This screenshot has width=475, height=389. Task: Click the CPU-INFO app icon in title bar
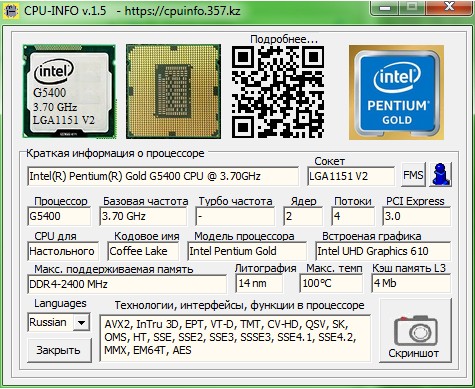pyautogui.click(x=11, y=10)
